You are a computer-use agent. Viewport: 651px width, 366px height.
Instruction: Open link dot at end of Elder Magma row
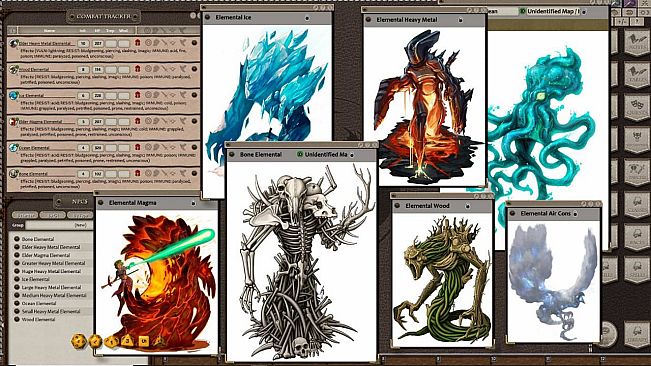(x=194, y=121)
